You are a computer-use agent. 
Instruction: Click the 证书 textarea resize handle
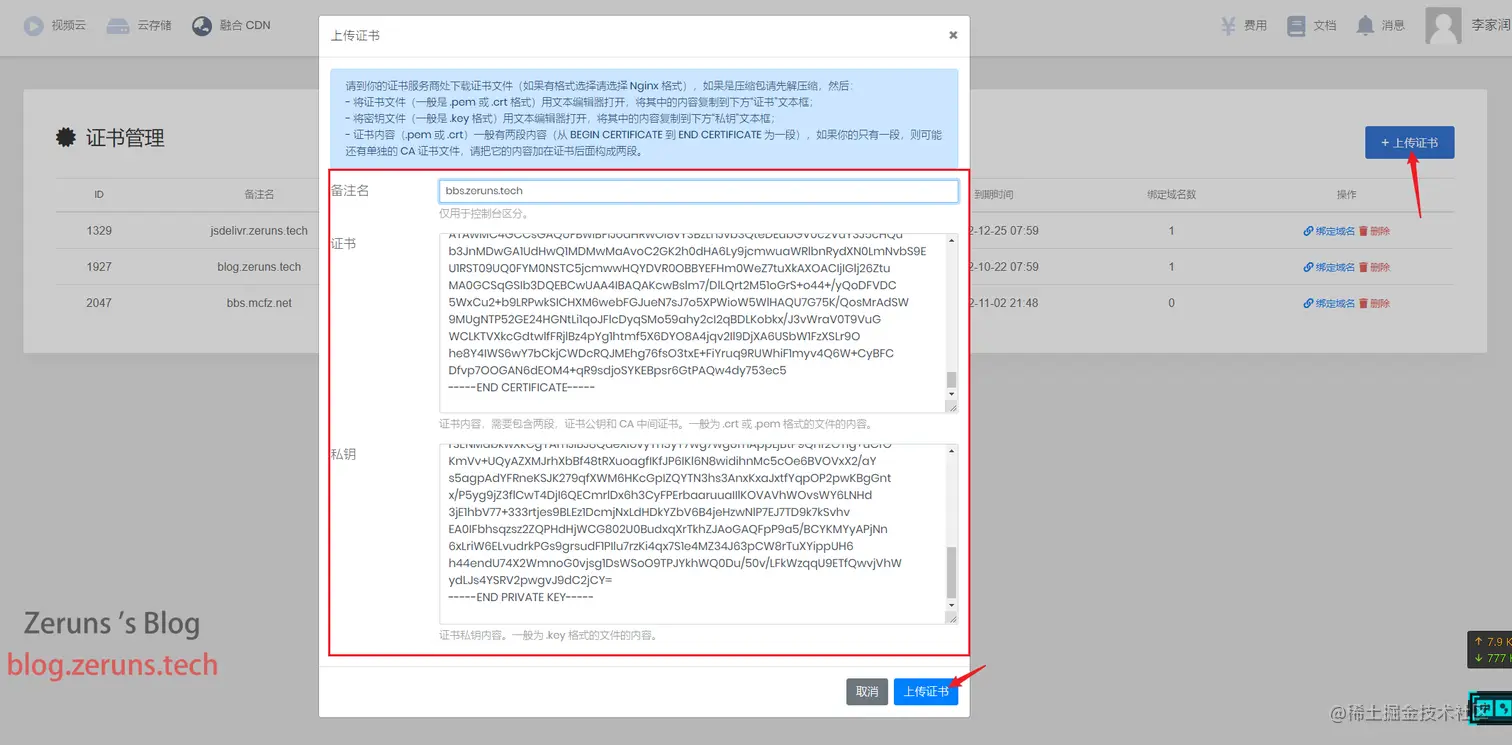click(953, 407)
